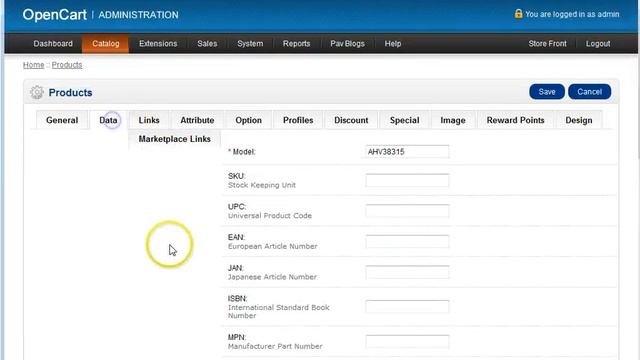The height and width of the screenshot is (360, 640).
Task: Click the lock icon beside login status
Action: (518, 13)
